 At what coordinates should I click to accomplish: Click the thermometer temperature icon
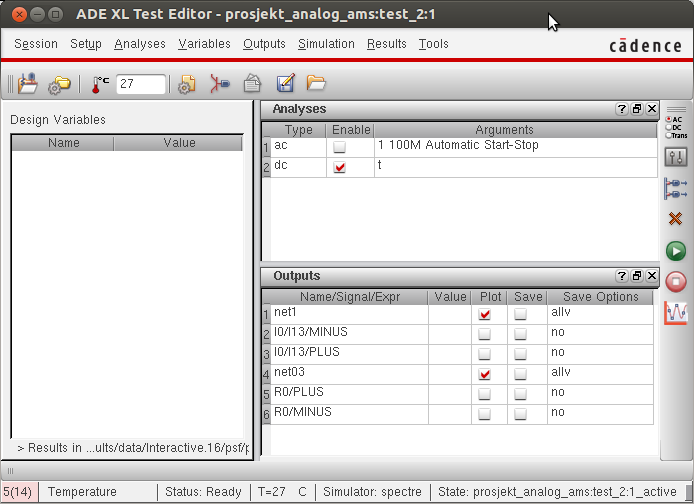[x=100, y=84]
